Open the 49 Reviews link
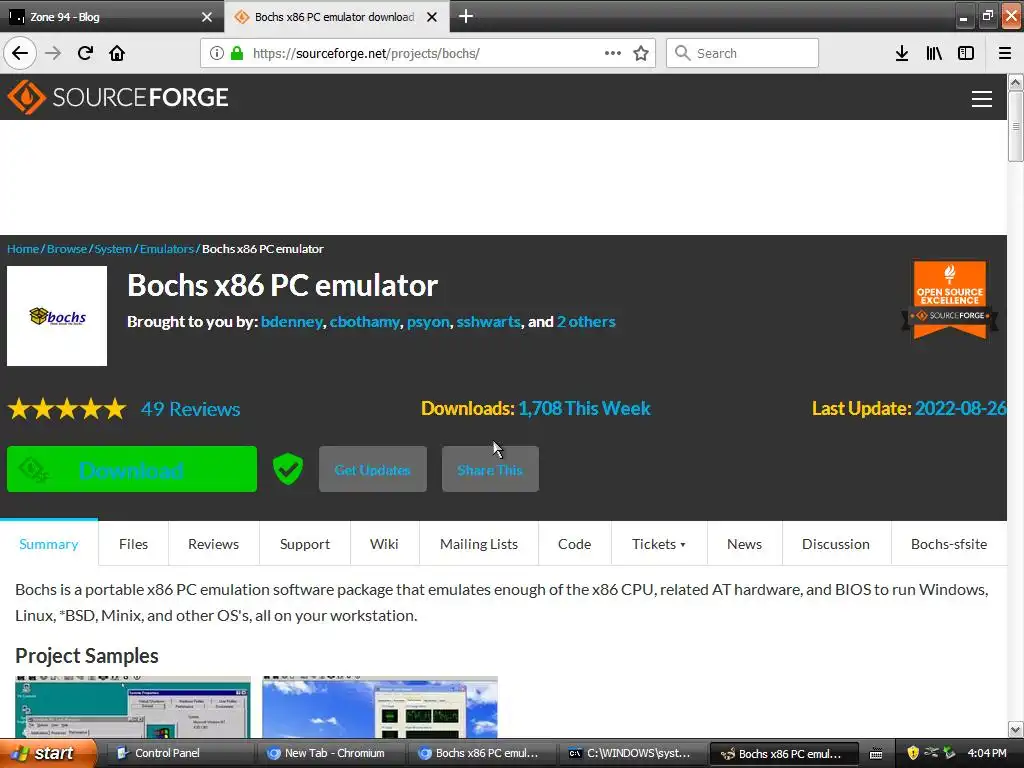Image resolution: width=1024 pixels, height=768 pixels. 191,409
